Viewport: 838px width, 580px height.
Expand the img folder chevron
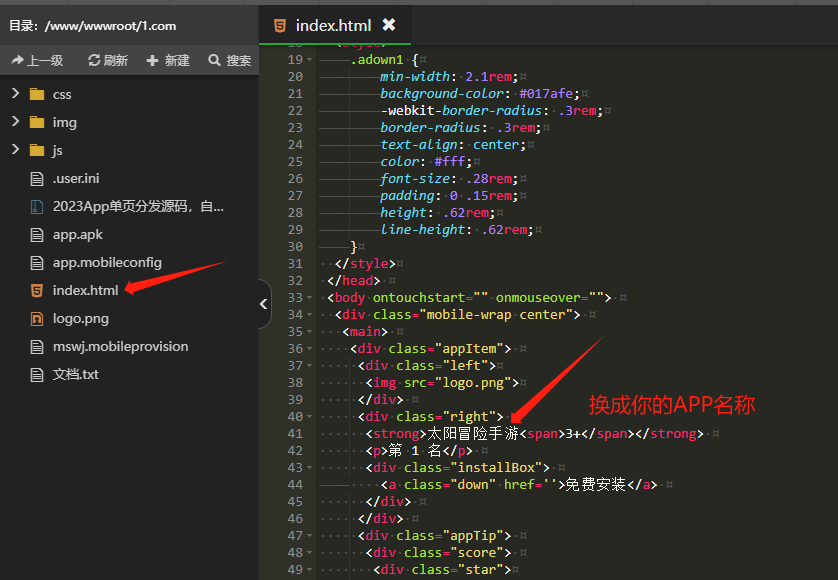[x=15, y=121]
